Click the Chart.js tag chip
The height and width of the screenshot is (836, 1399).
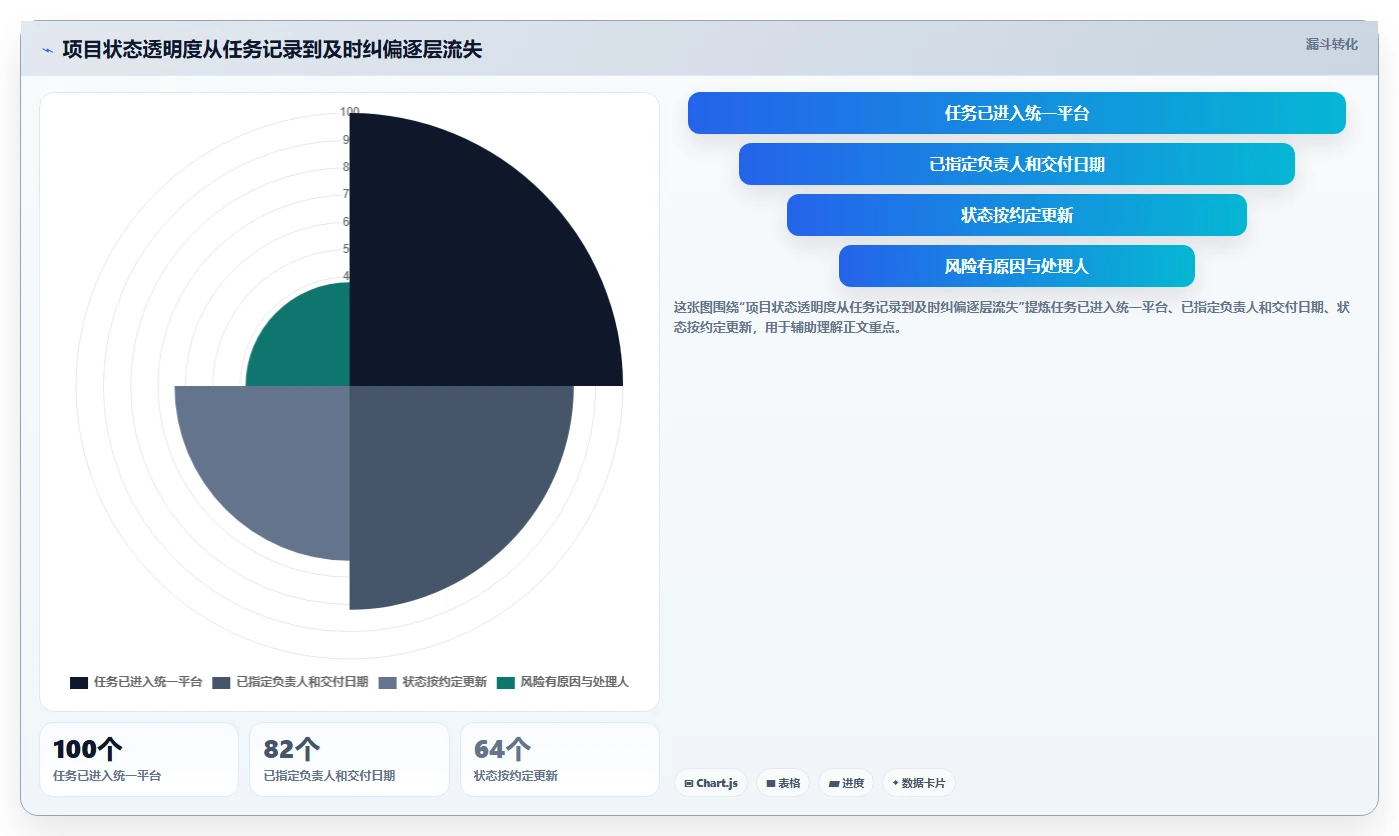click(711, 783)
